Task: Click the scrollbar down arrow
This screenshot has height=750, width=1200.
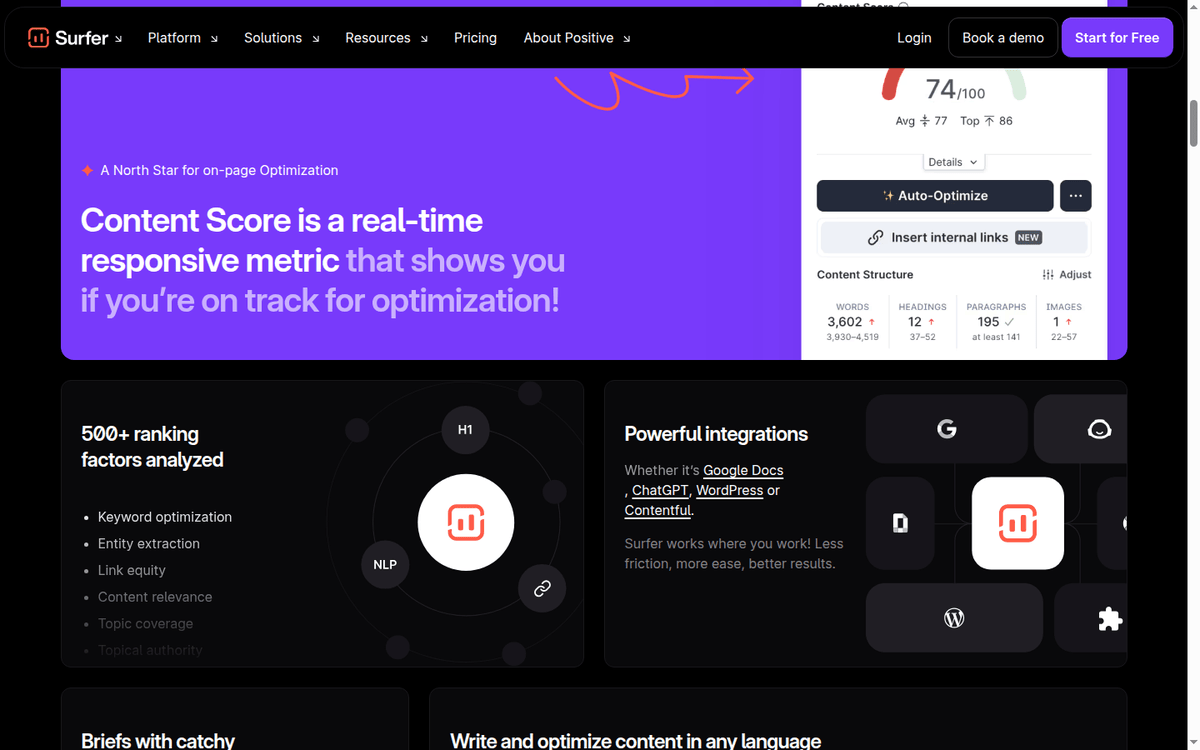Action: [1193, 742]
